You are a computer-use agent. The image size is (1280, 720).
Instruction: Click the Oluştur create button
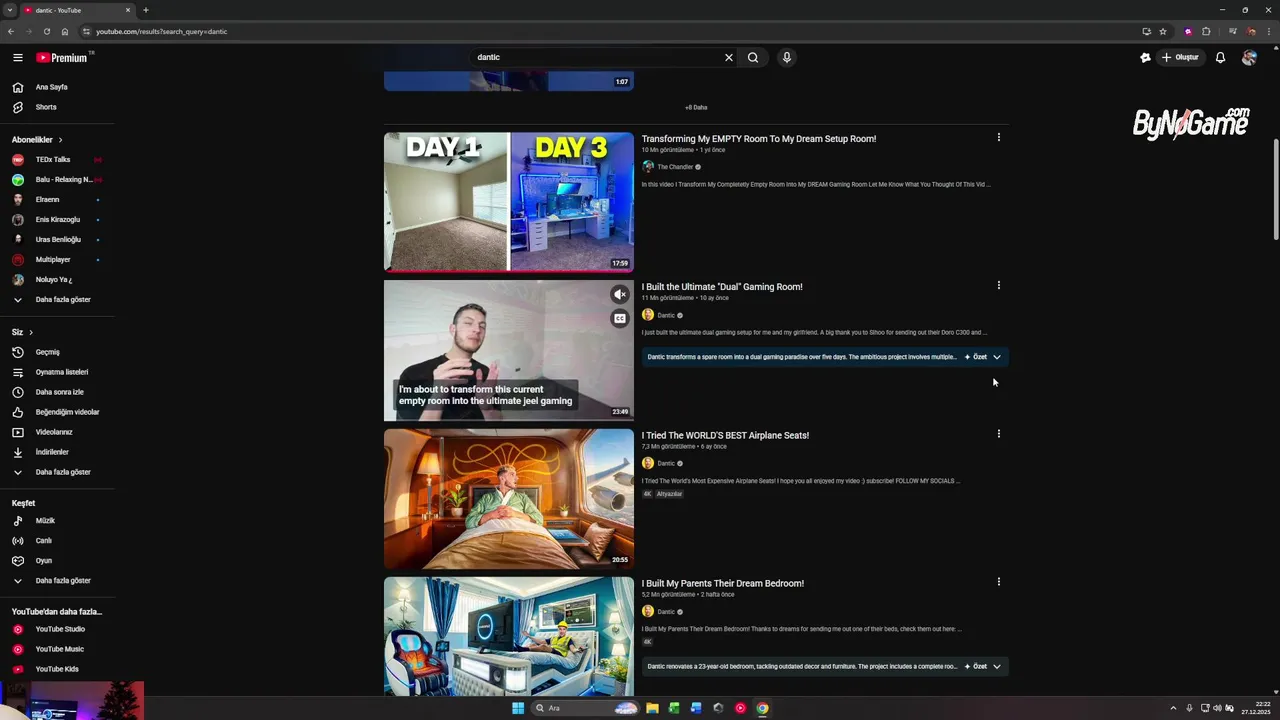pos(1180,57)
